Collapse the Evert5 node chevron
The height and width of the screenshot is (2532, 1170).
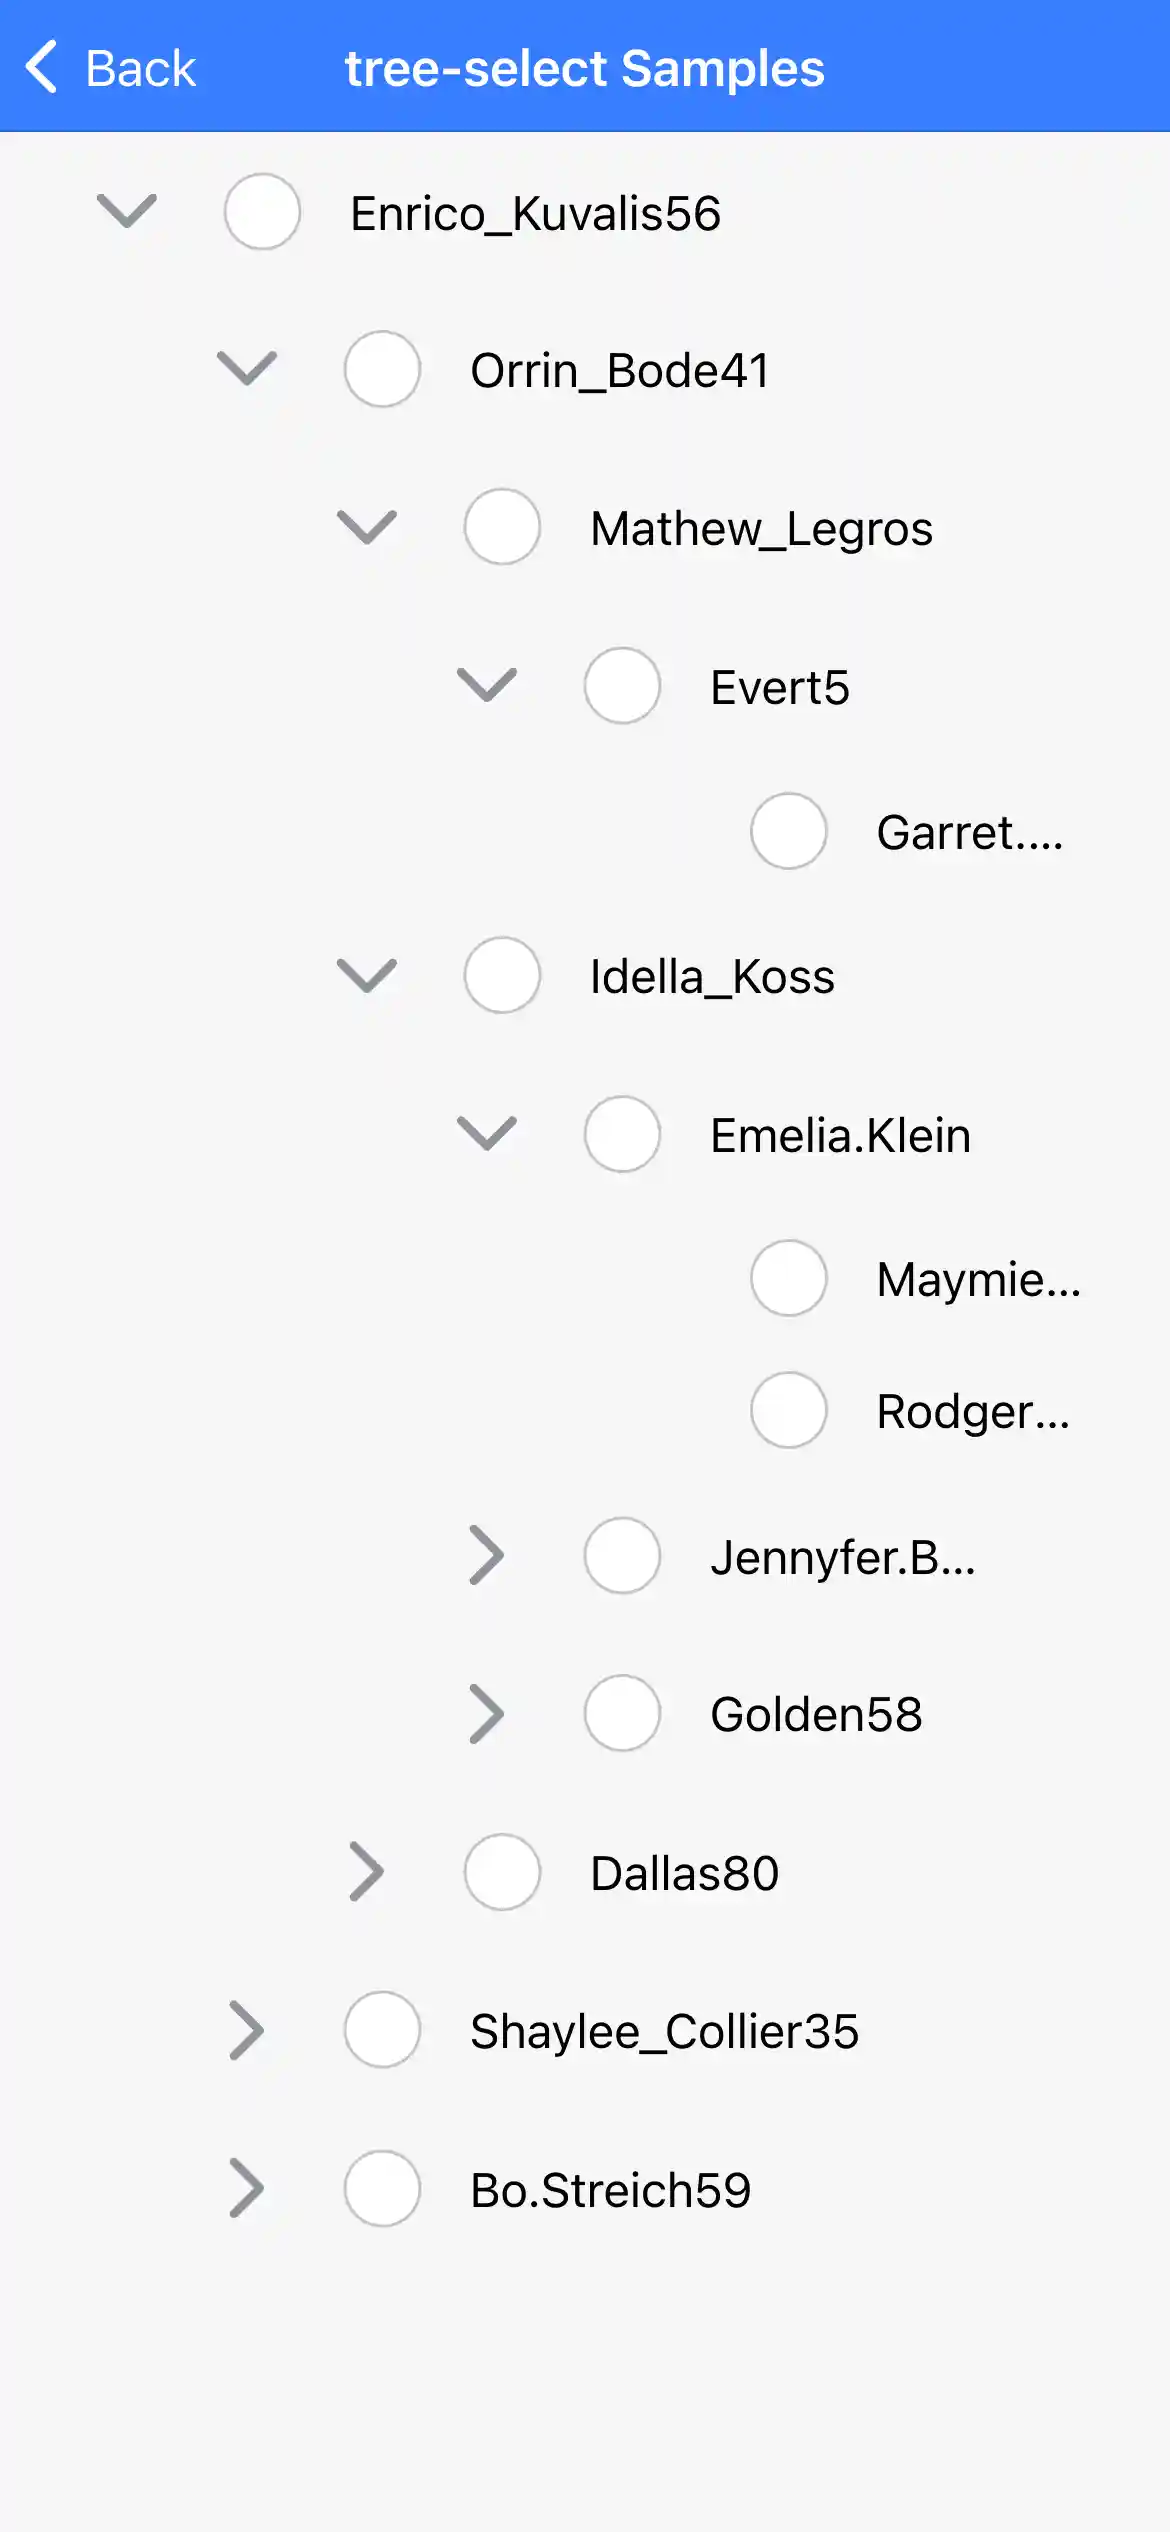point(487,685)
